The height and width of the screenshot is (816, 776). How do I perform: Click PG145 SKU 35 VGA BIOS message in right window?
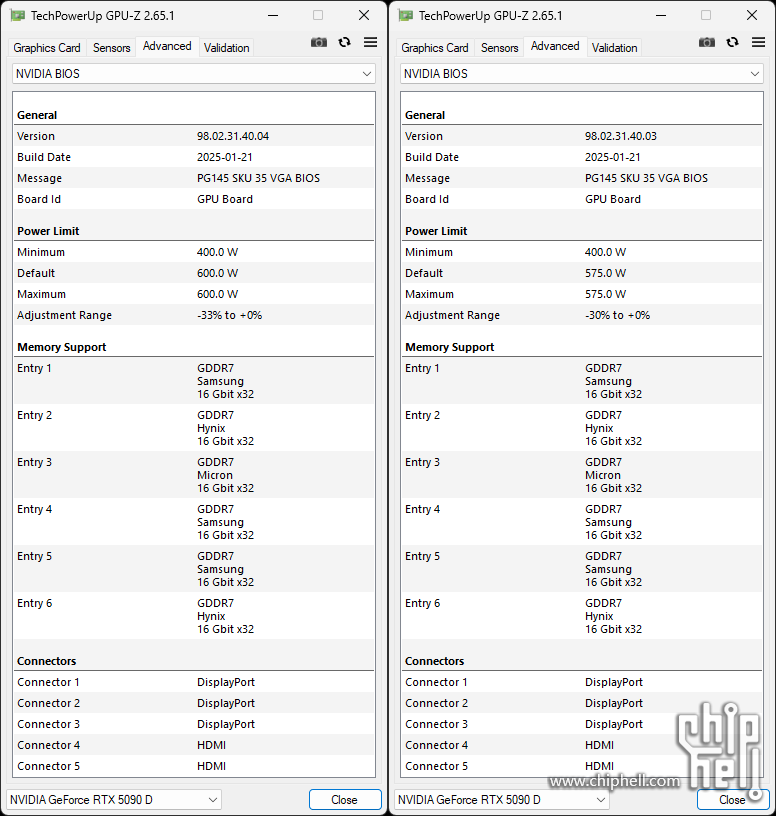pos(646,178)
